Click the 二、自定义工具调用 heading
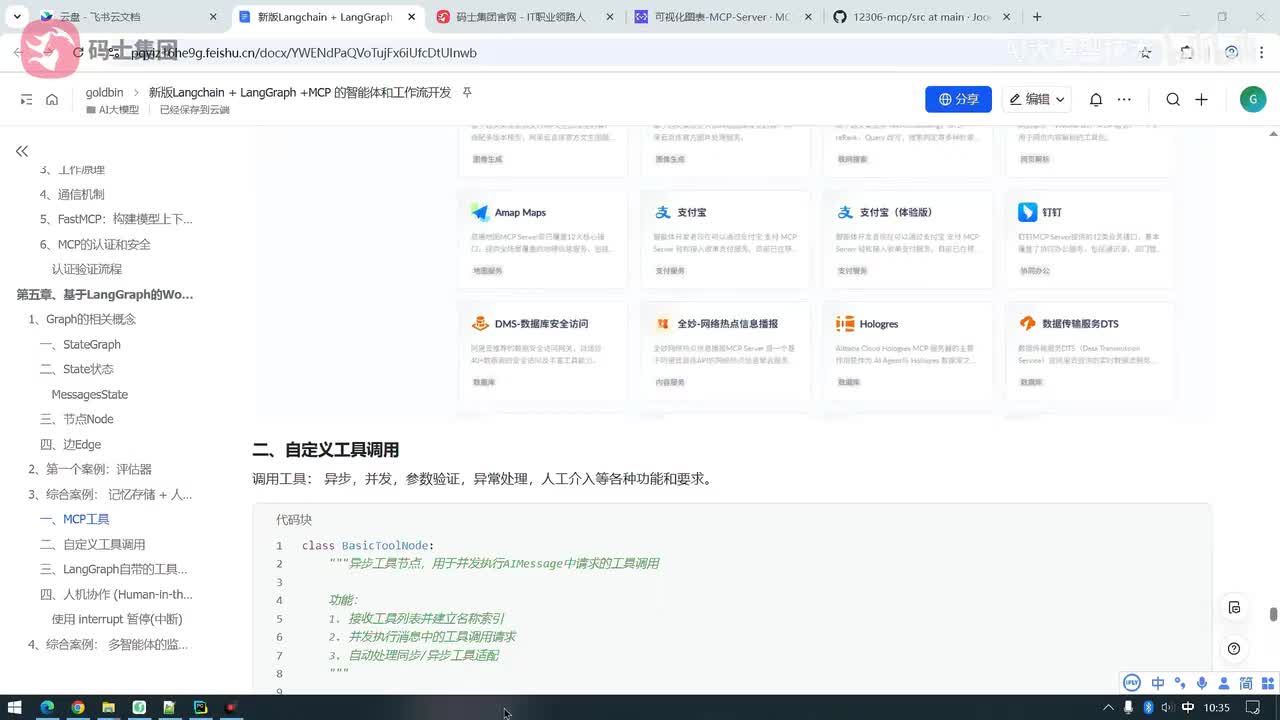Image resolution: width=1280 pixels, height=720 pixels. tap(326, 450)
